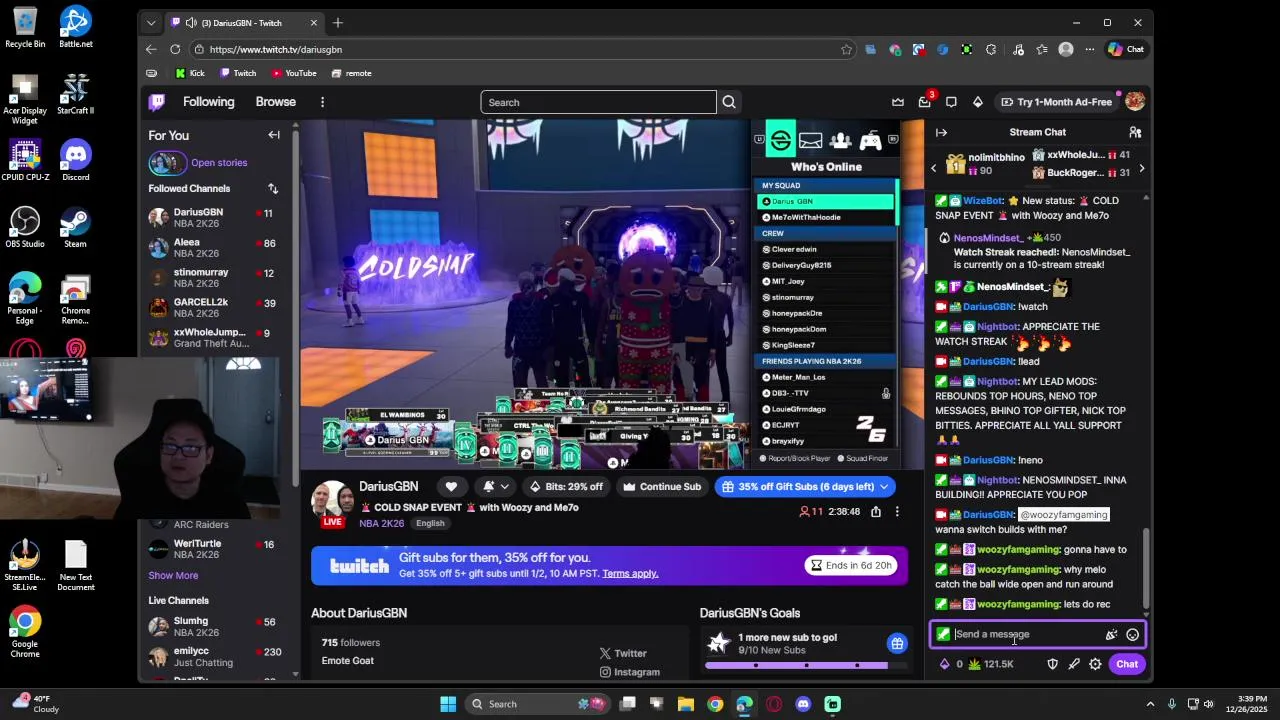Open Aleea channel in followed list
The width and height of the screenshot is (1280, 720).
point(213,248)
